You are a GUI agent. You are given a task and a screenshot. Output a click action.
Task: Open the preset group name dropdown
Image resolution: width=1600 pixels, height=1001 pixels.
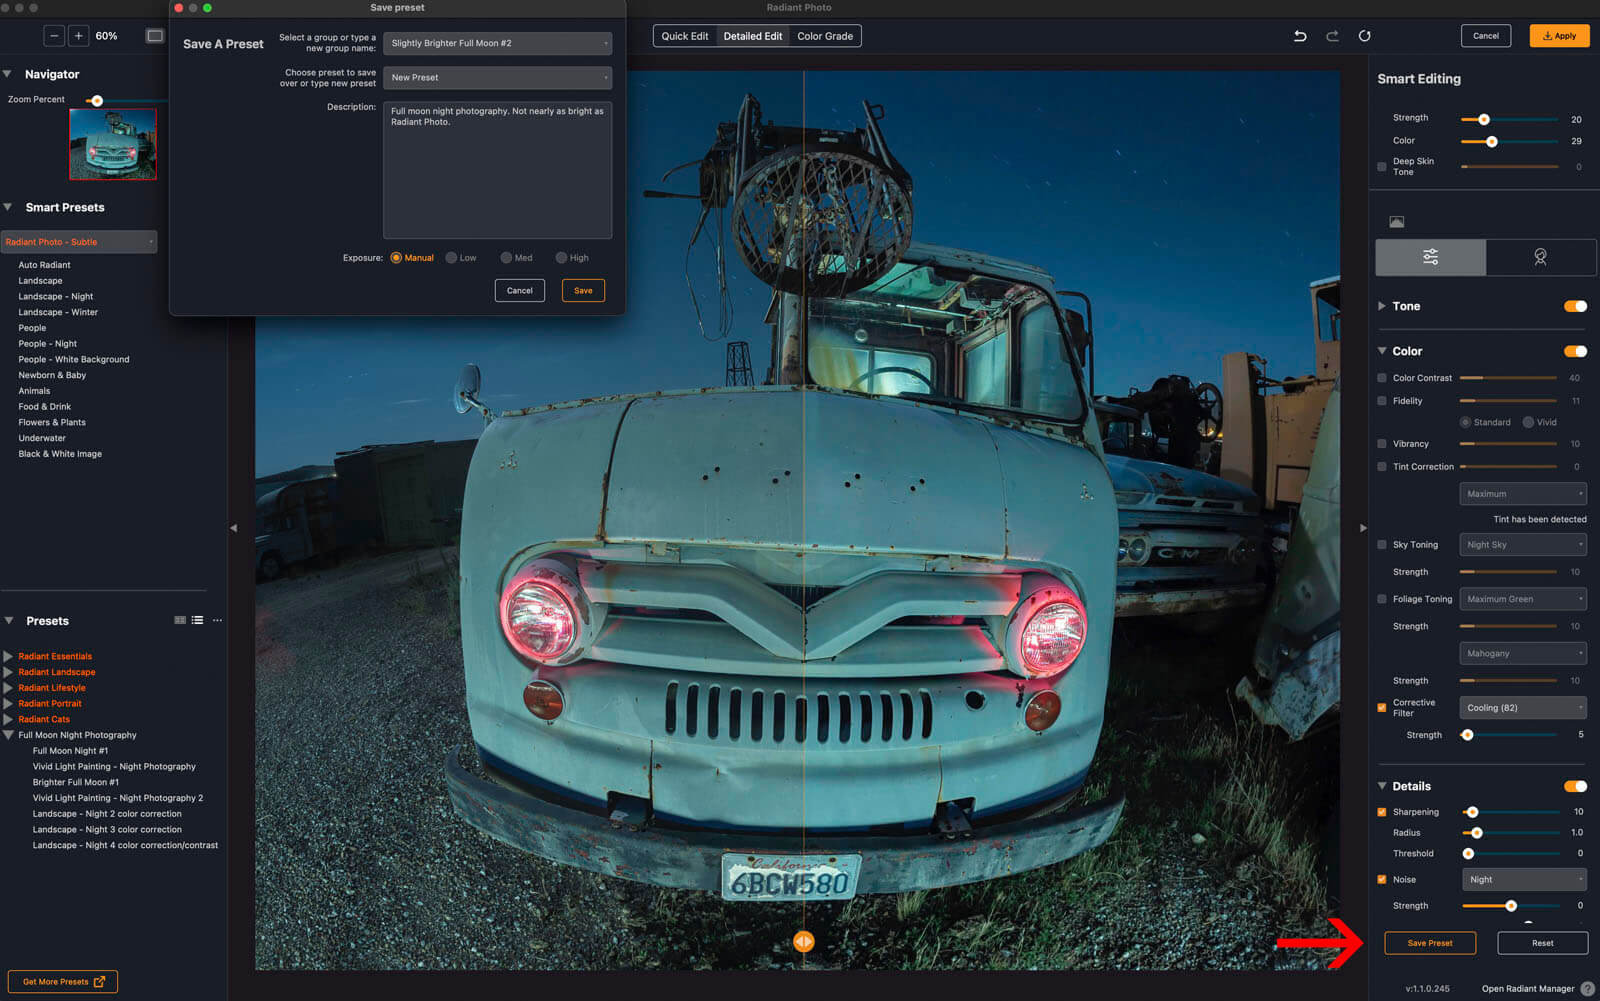[497, 43]
